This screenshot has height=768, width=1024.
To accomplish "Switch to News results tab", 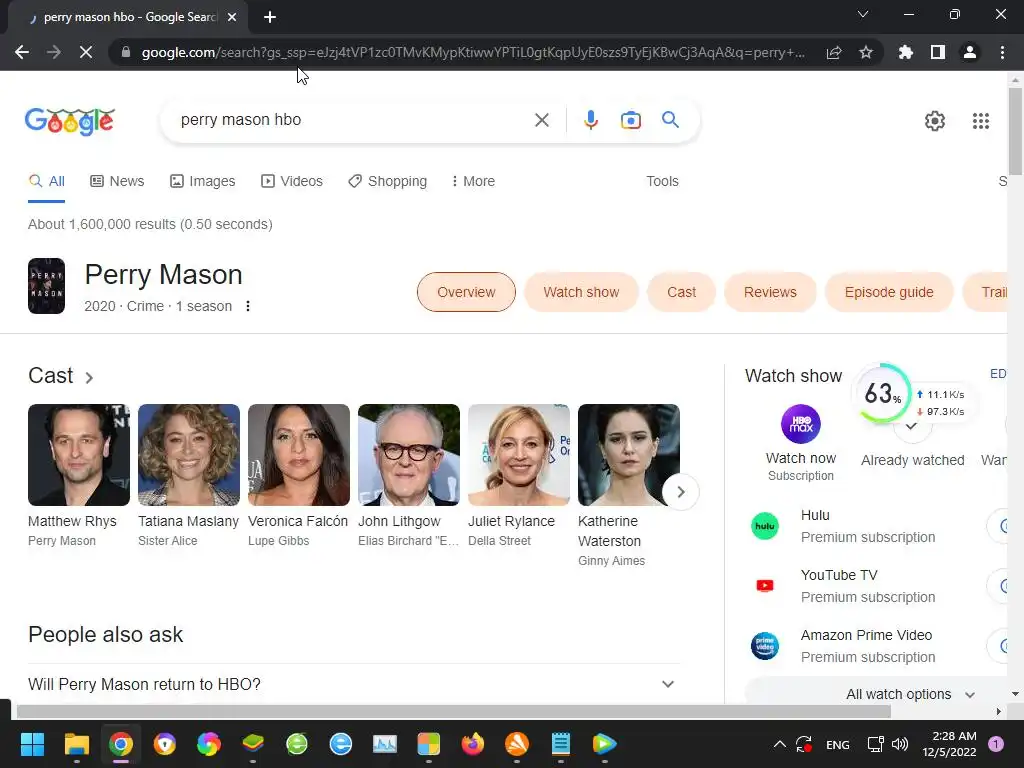I will point(117,182).
